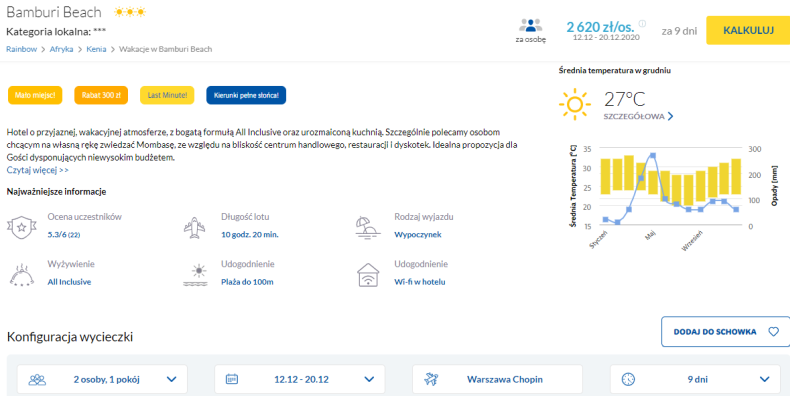The width and height of the screenshot is (790, 396).
Task: Click the 'Last Minute!' badge
Action: [167, 95]
